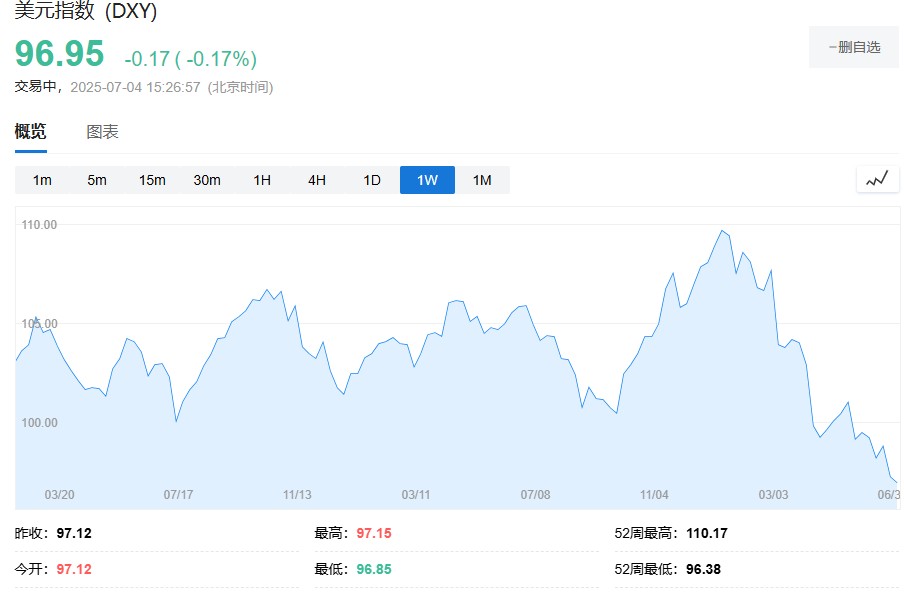Click the line chart style icon
This screenshot has width=904, height=594.
pos(876,180)
